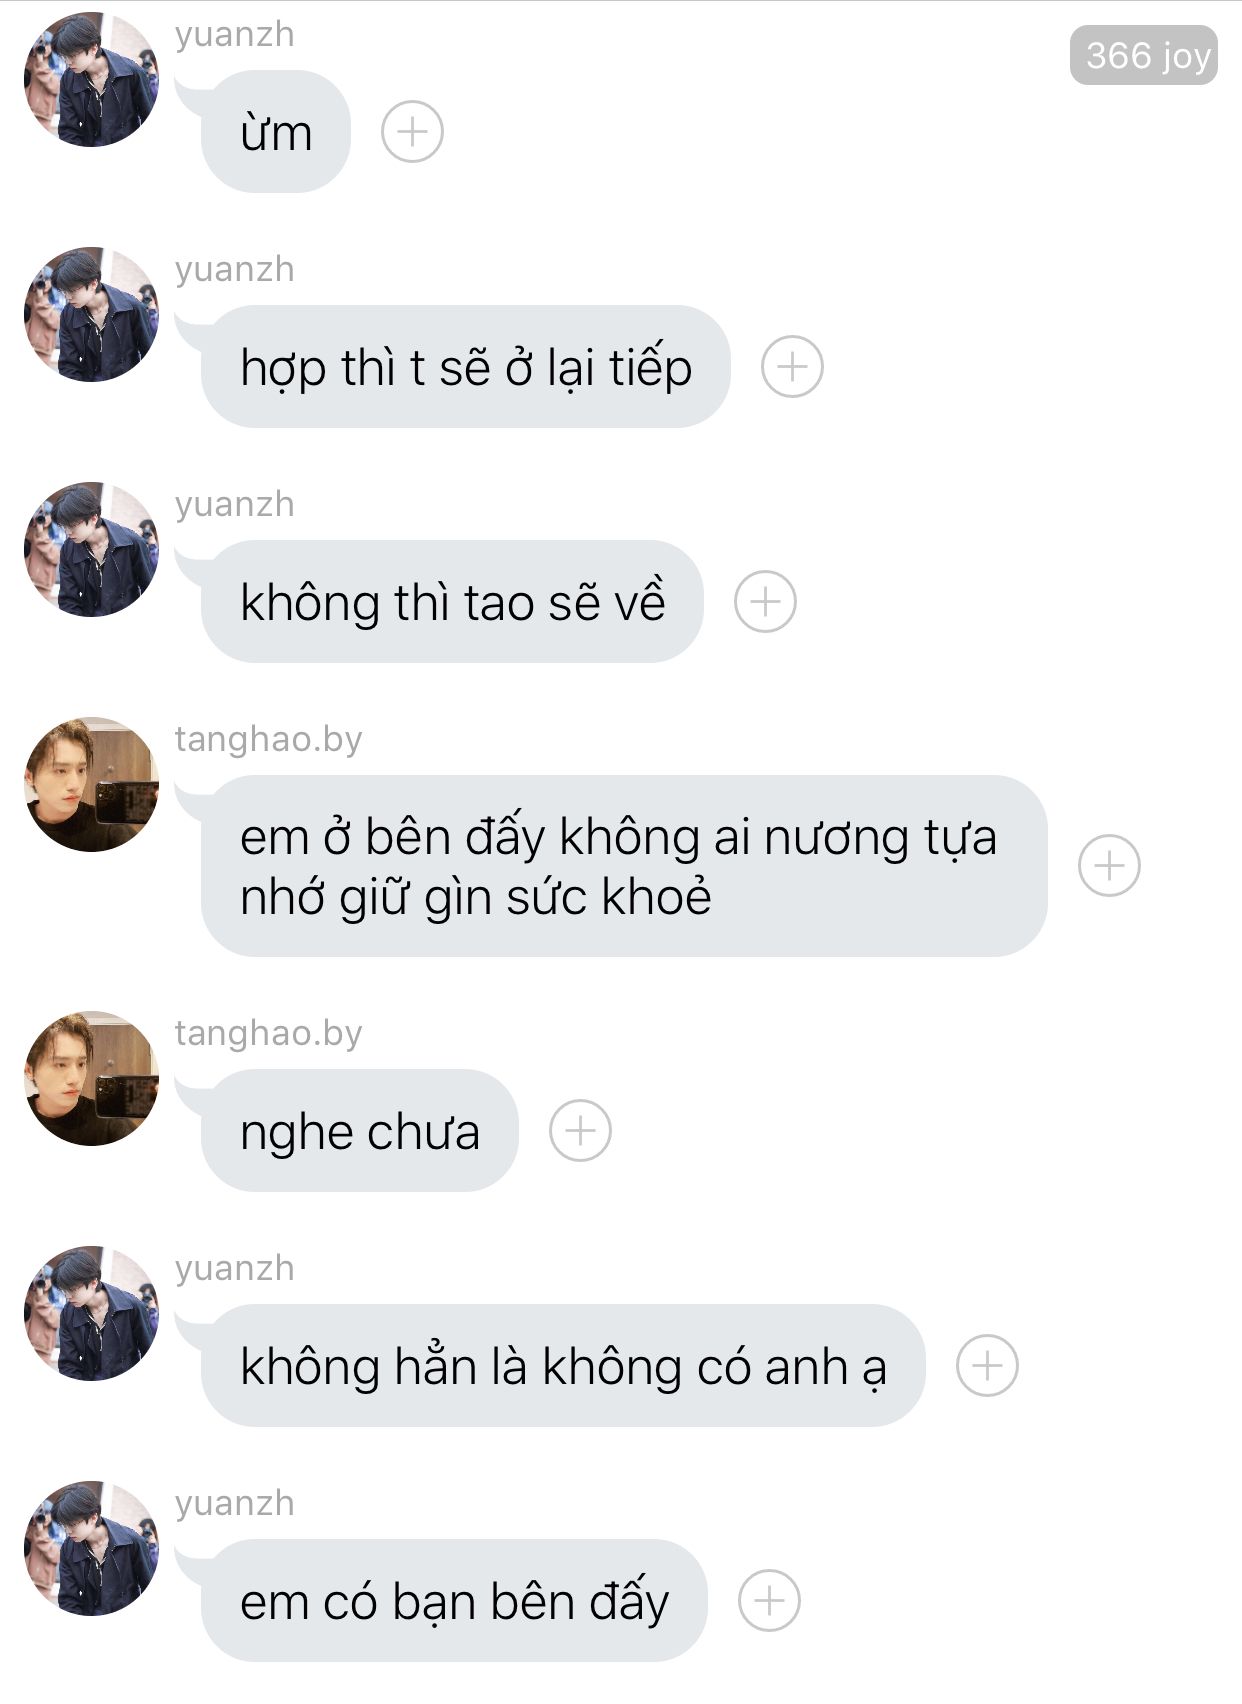This screenshot has height=1704, width=1242.
Task: Tap plus icon beside "ừm" message
Action: pyautogui.click(x=412, y=131)
